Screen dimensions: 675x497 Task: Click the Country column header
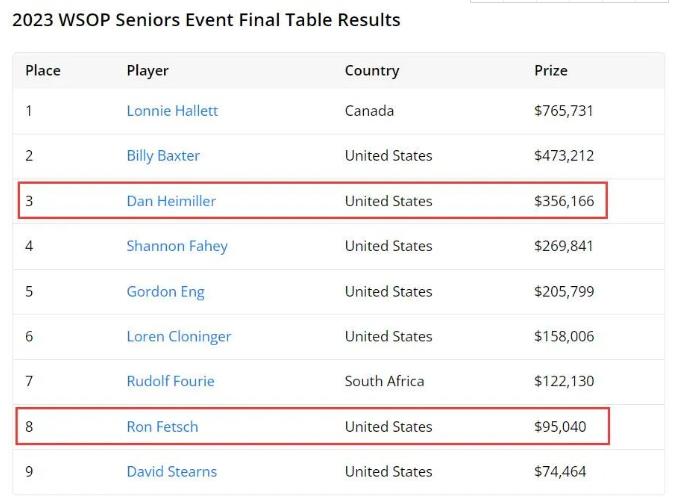(x=372, y=71)
